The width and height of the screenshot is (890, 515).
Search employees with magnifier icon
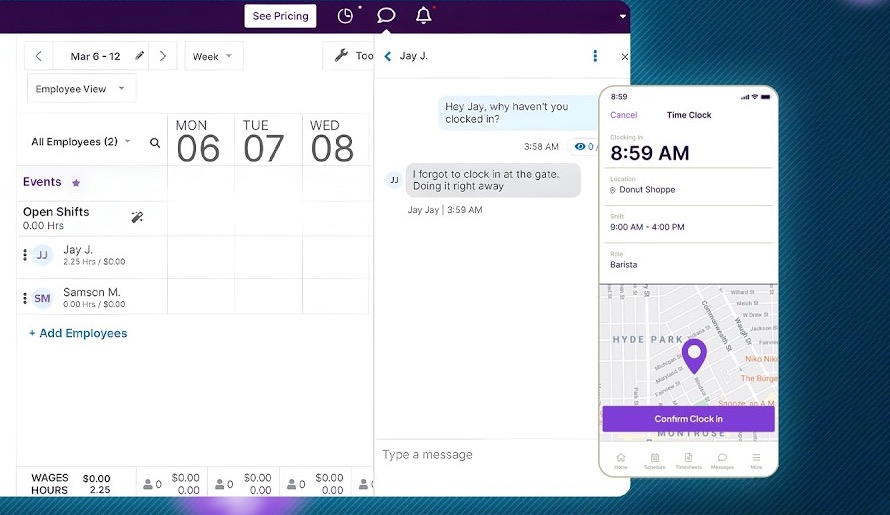click(x=155, y=143)
